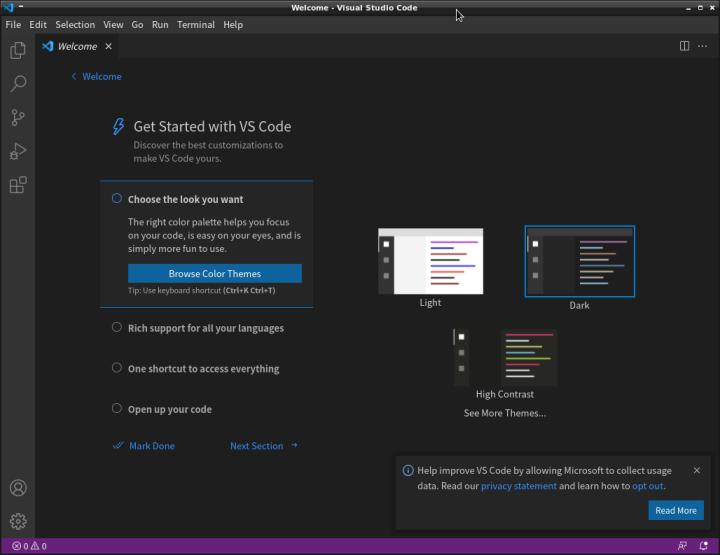
Task: Click the 'Choose the look you want' heading
Action: (x=186, y=199)
